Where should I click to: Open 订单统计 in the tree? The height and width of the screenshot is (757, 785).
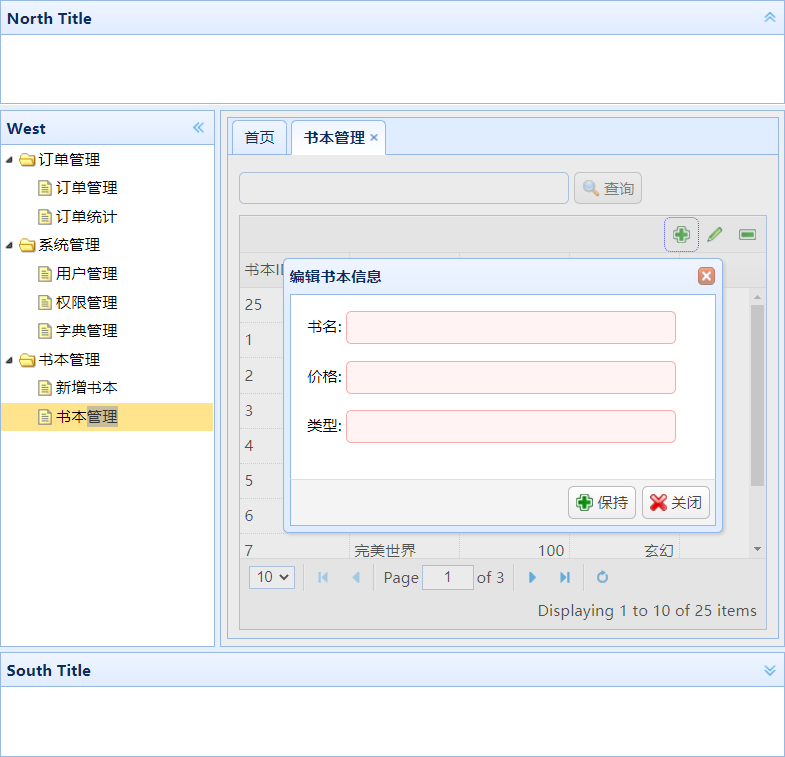coord(86,217)
